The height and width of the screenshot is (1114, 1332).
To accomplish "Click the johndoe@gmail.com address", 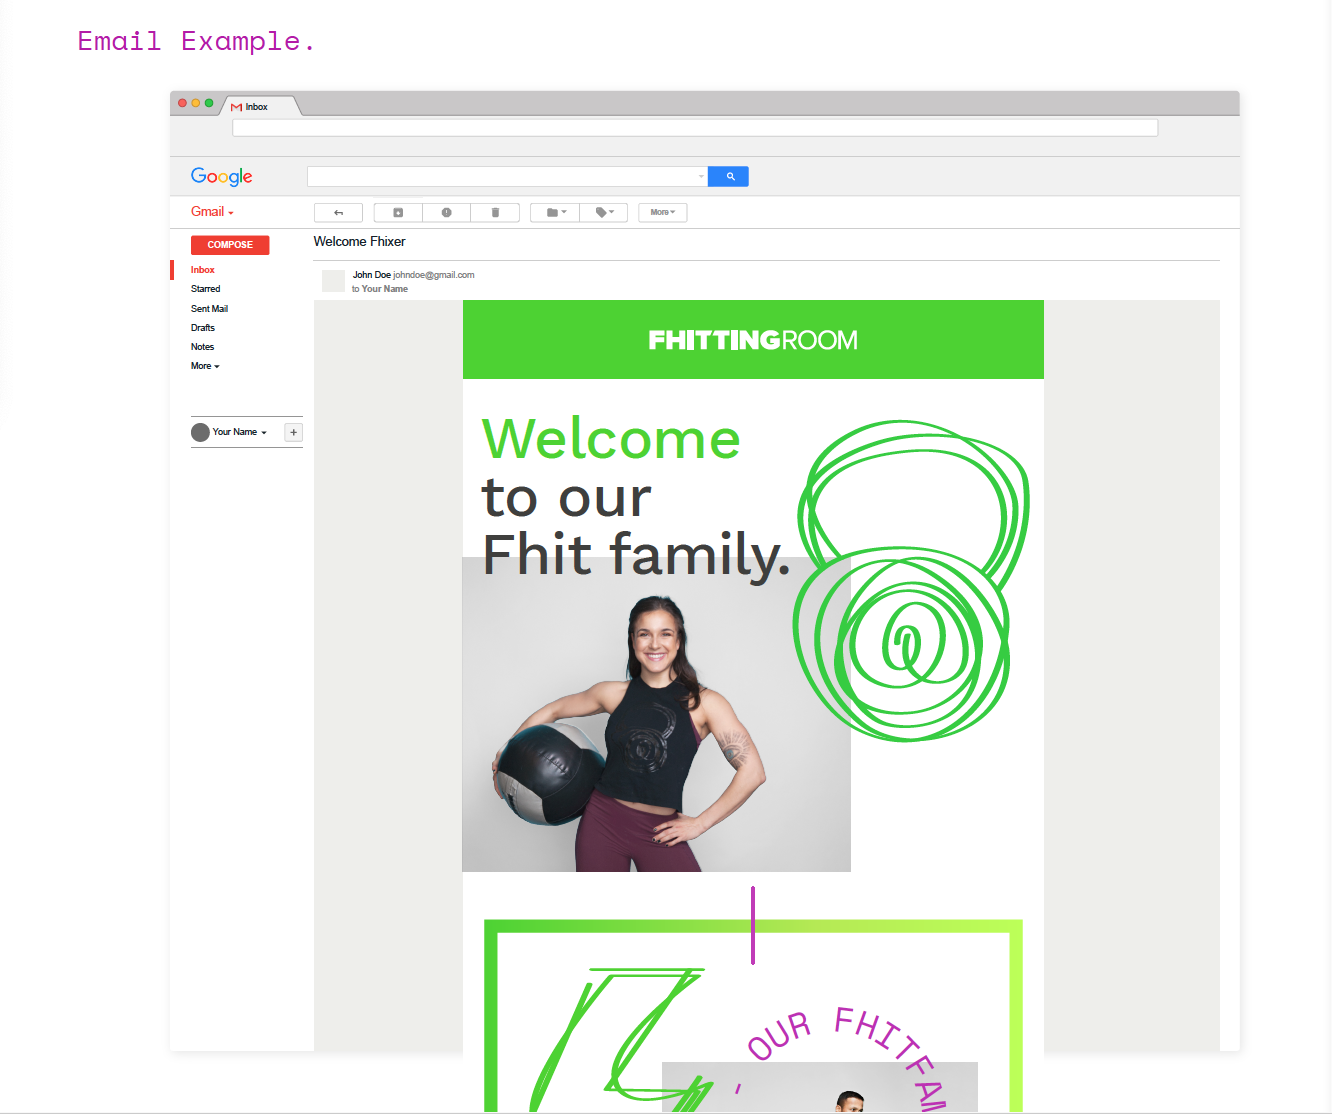I will point(434,275).
